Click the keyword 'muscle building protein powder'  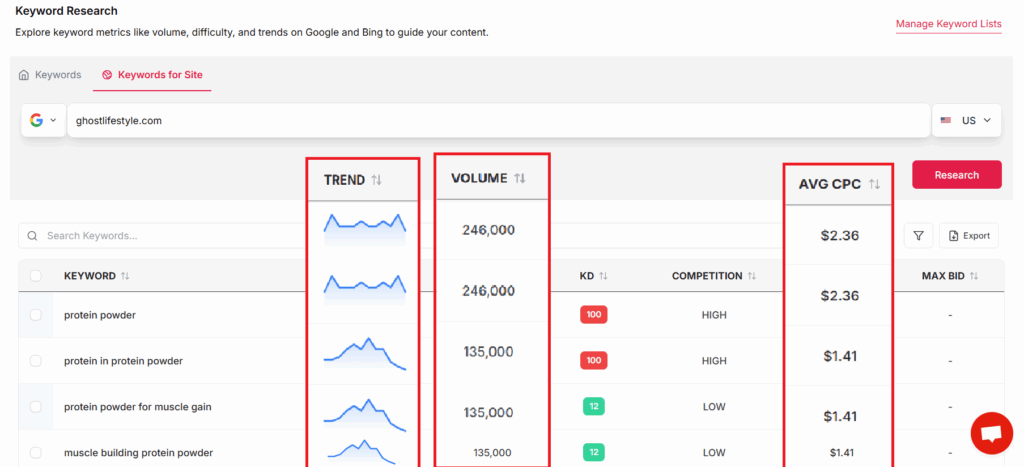[138, 452]
